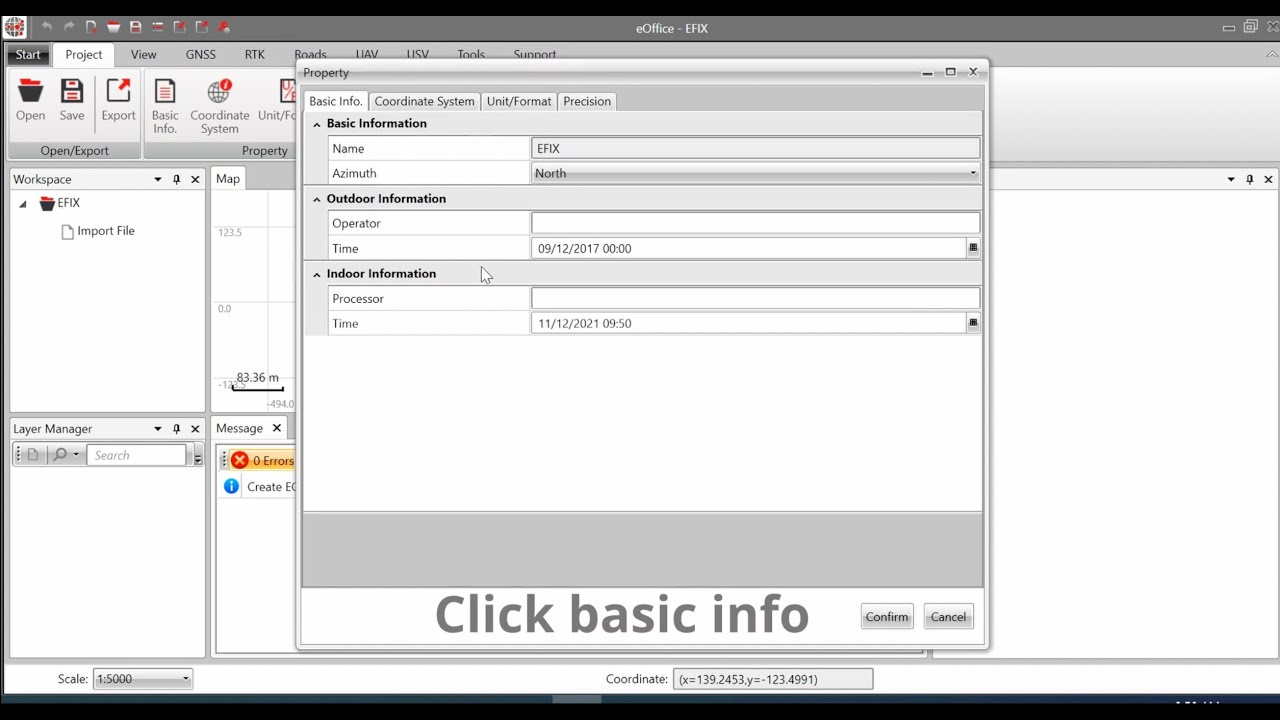Click the Basic Info. ribbon icon
1280x720 pixels.
(165, 92)
